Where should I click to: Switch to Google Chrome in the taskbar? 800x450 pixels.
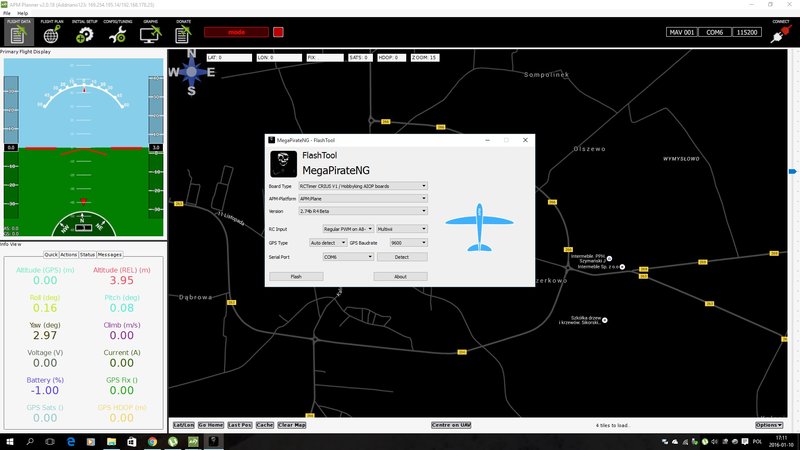click(x=152, y=442)
